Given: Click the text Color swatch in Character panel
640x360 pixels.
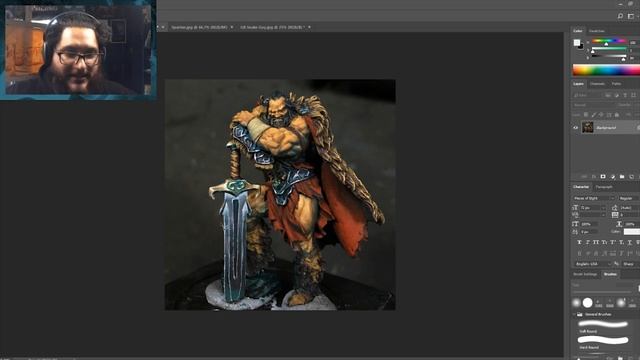Looking at the screenshot, I should (632, 232).
